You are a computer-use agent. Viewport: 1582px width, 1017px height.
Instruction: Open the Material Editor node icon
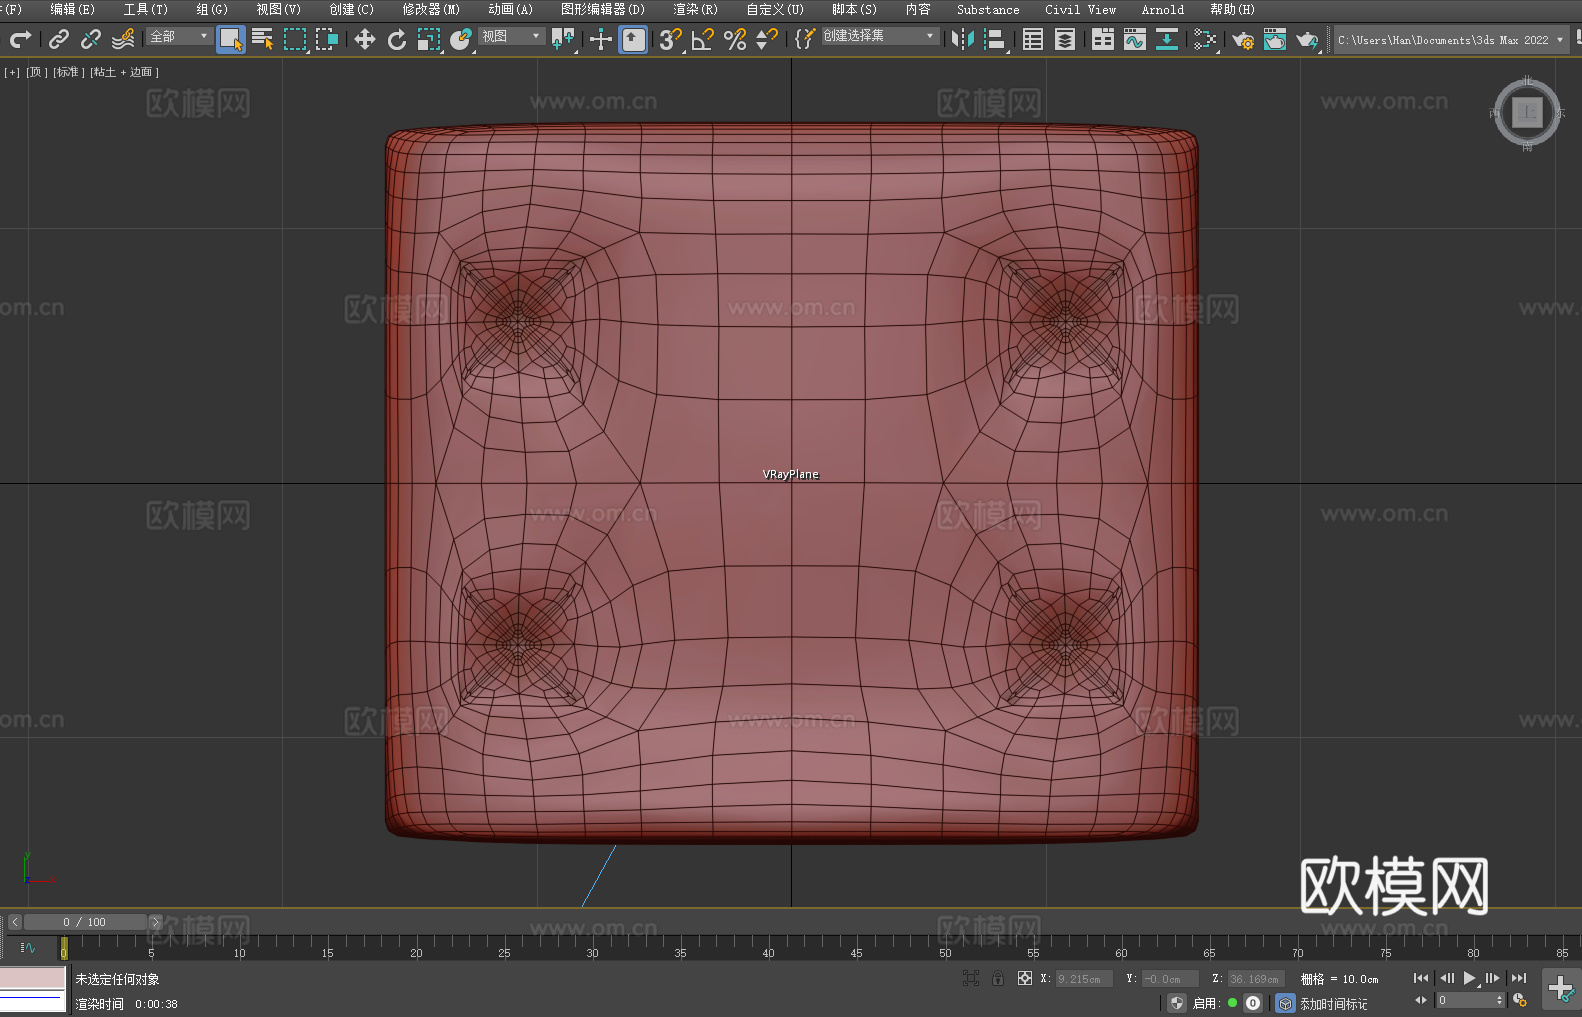[x=1205, y=39]
